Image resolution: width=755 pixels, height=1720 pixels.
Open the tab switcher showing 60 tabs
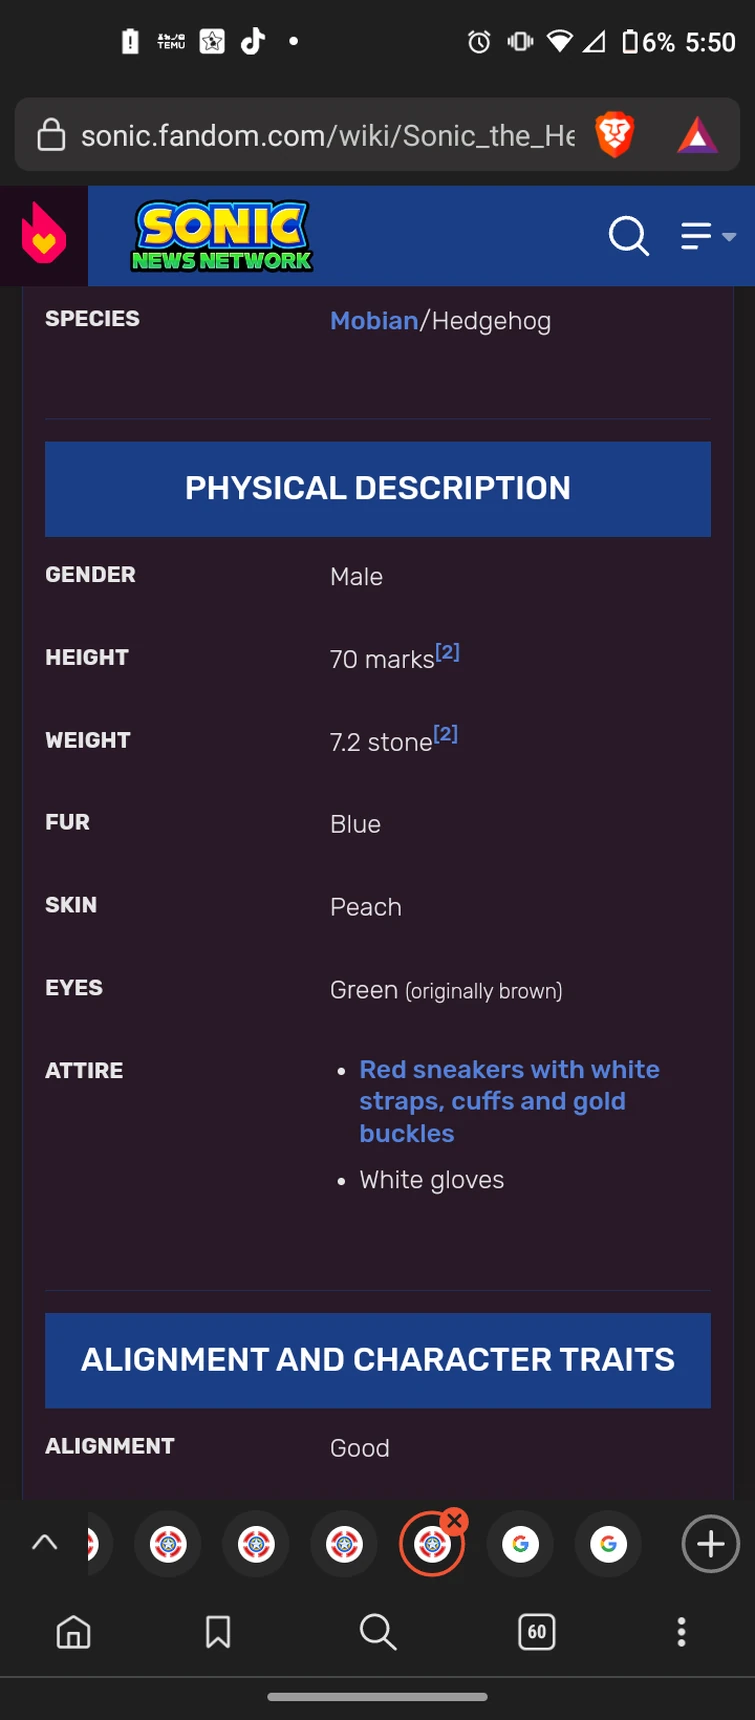click(x=537, y=1632)
